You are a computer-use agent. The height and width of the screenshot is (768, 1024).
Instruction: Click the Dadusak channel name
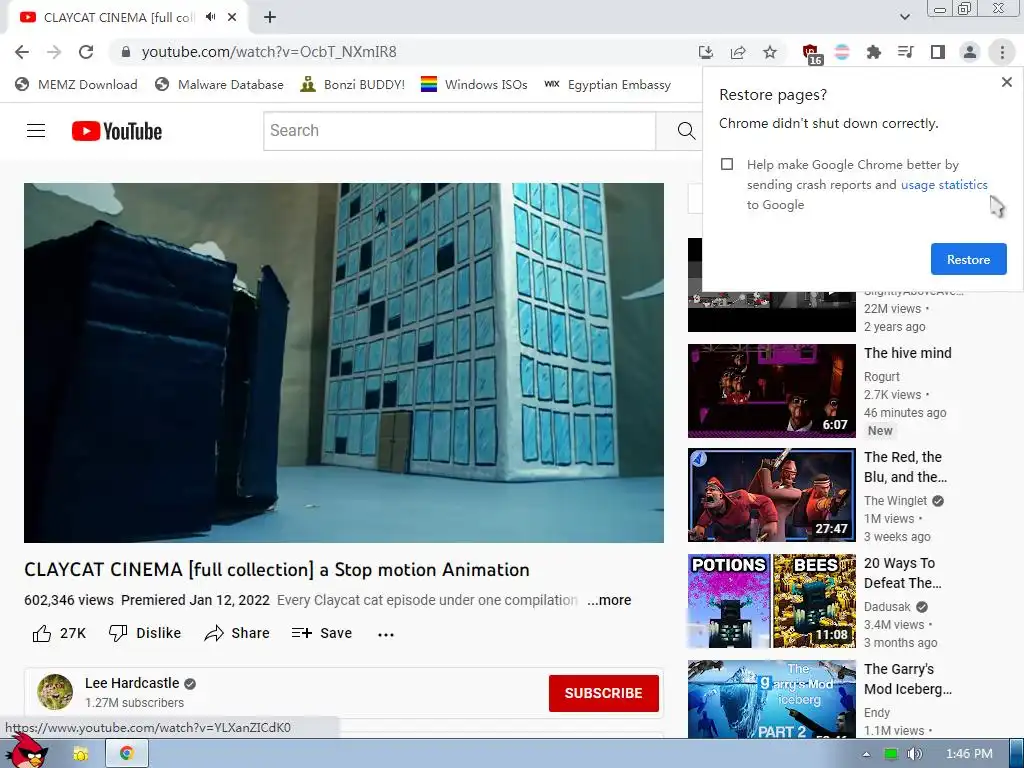tap(887, 607)
